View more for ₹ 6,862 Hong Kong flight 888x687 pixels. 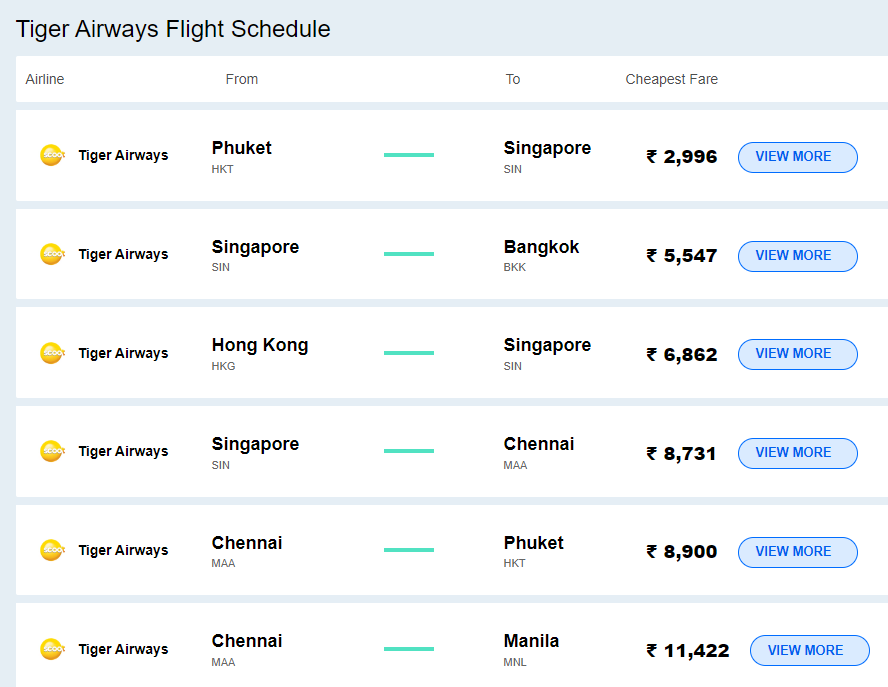[797, 354]
